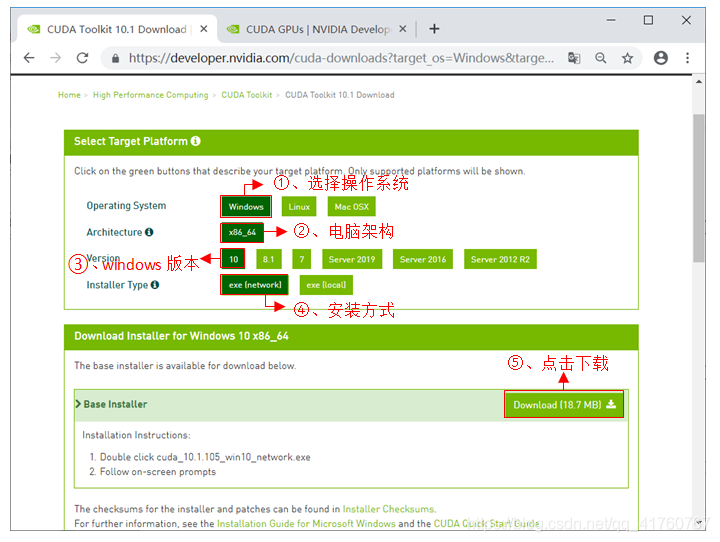Open the zoom magnifier icon
This screenshot has height=542, width=720.
pos(601,58)
